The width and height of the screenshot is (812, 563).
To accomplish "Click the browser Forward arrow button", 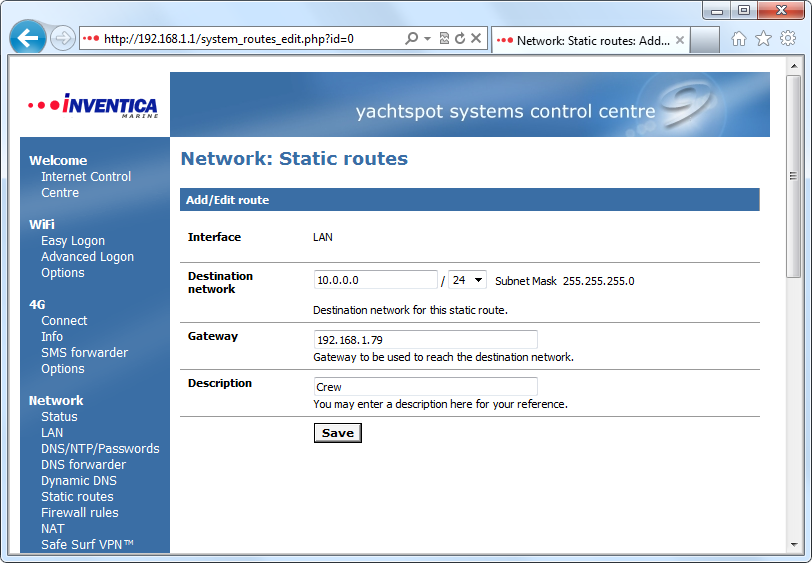I will click(x=63, y=38).
